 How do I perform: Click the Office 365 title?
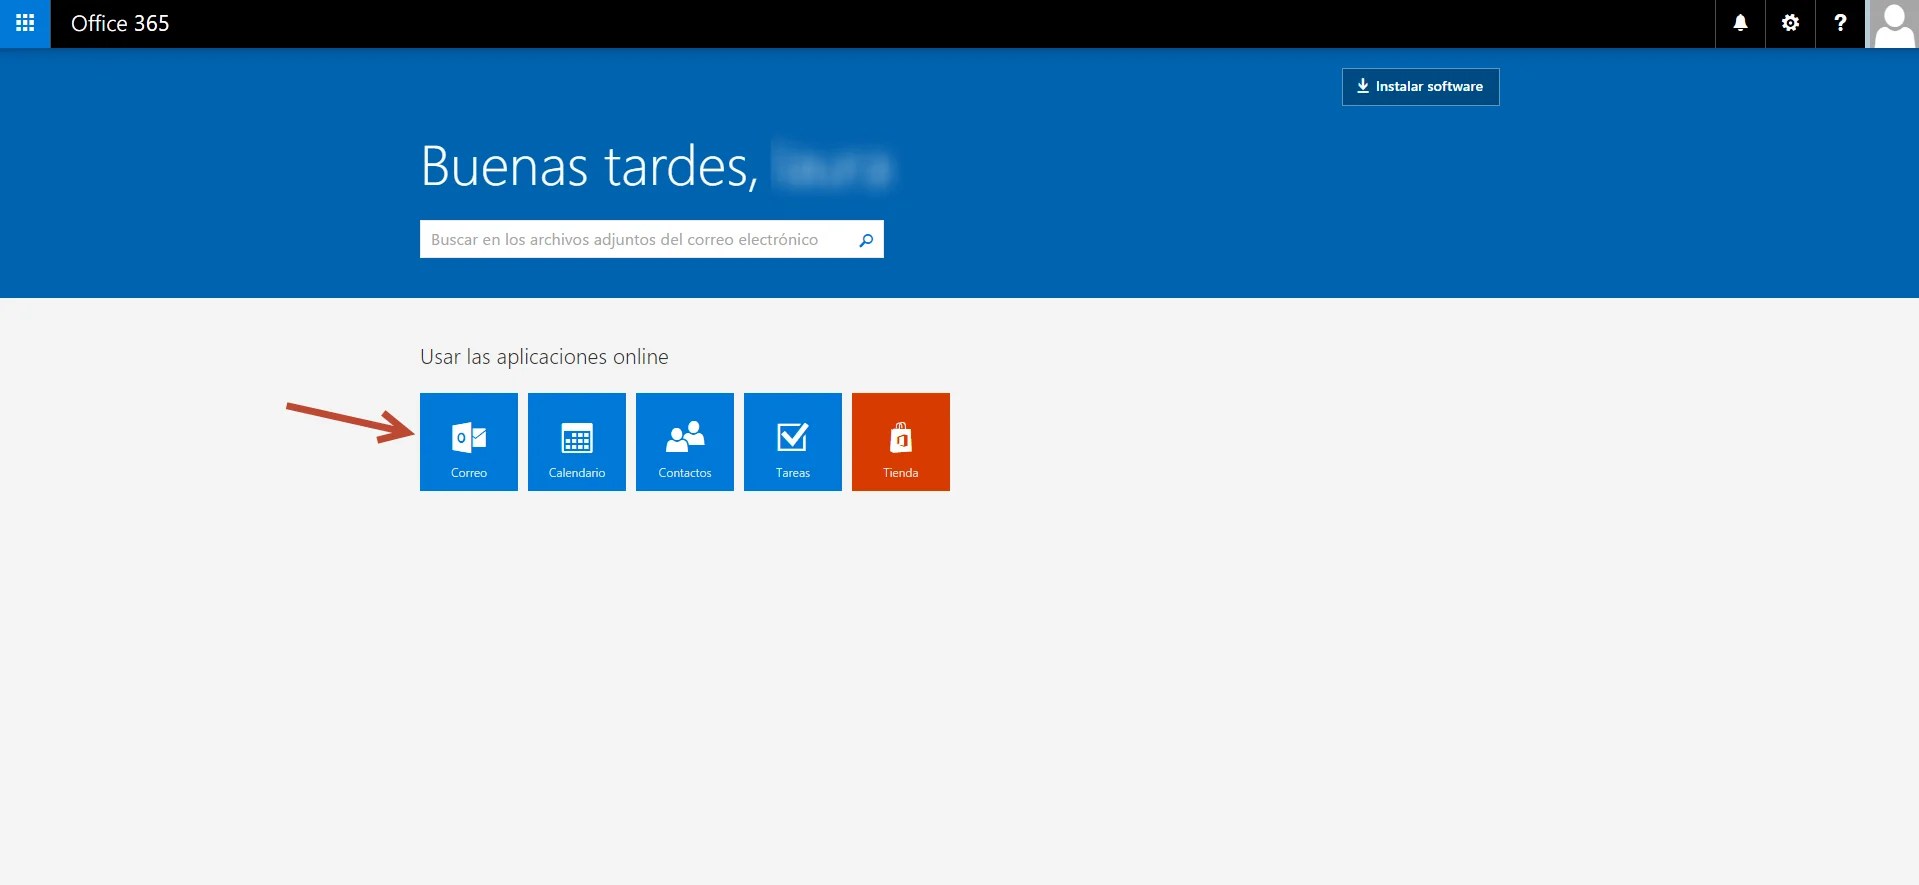tap(120, 23)
